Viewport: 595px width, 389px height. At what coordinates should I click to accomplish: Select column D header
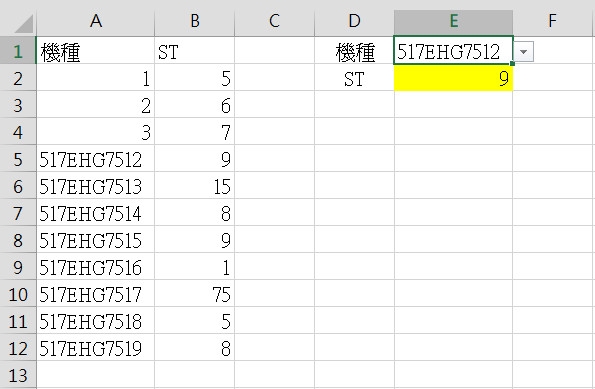click(354, 21)
